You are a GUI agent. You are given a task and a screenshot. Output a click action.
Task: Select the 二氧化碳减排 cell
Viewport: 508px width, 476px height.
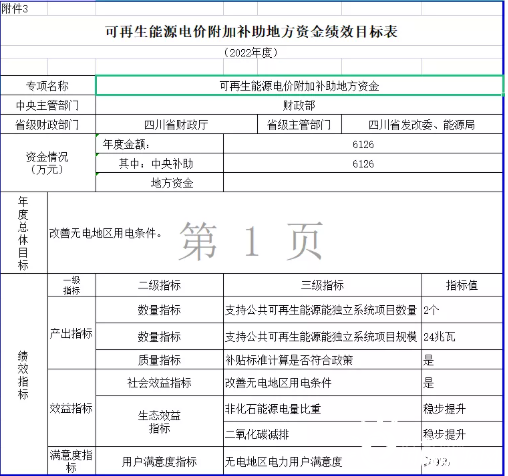(322, 434)
